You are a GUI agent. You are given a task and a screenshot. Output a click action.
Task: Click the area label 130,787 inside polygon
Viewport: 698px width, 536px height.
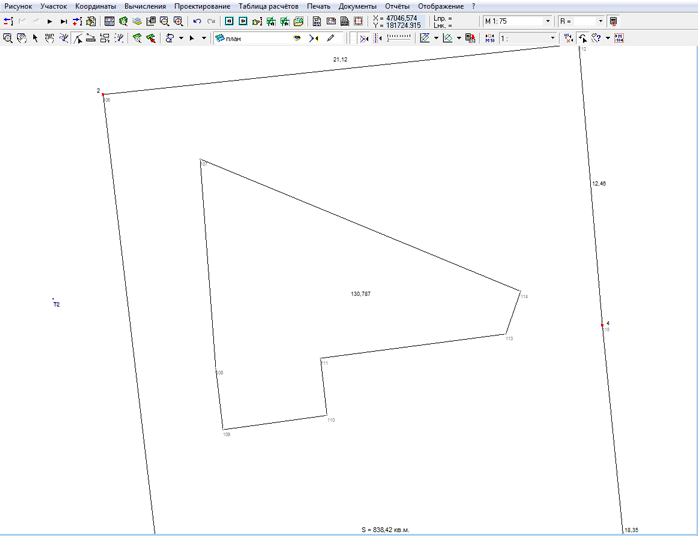point(361,294)
